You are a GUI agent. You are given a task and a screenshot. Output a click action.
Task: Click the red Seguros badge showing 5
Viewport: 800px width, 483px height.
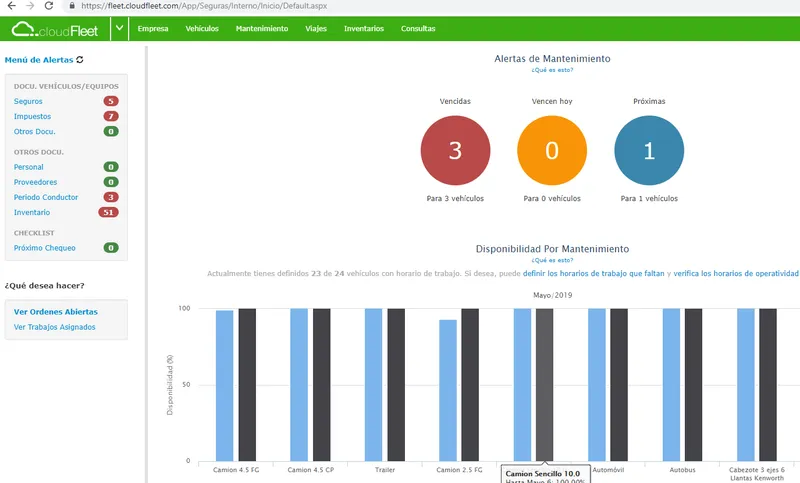111,101
